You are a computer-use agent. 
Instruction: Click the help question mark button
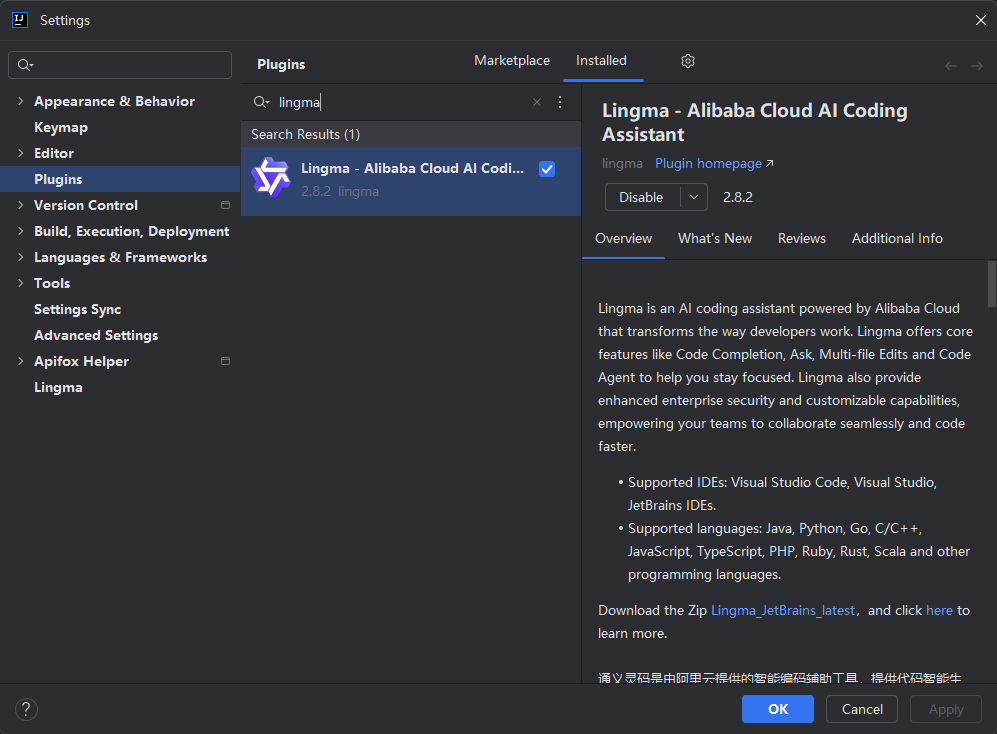pos(26,709)
